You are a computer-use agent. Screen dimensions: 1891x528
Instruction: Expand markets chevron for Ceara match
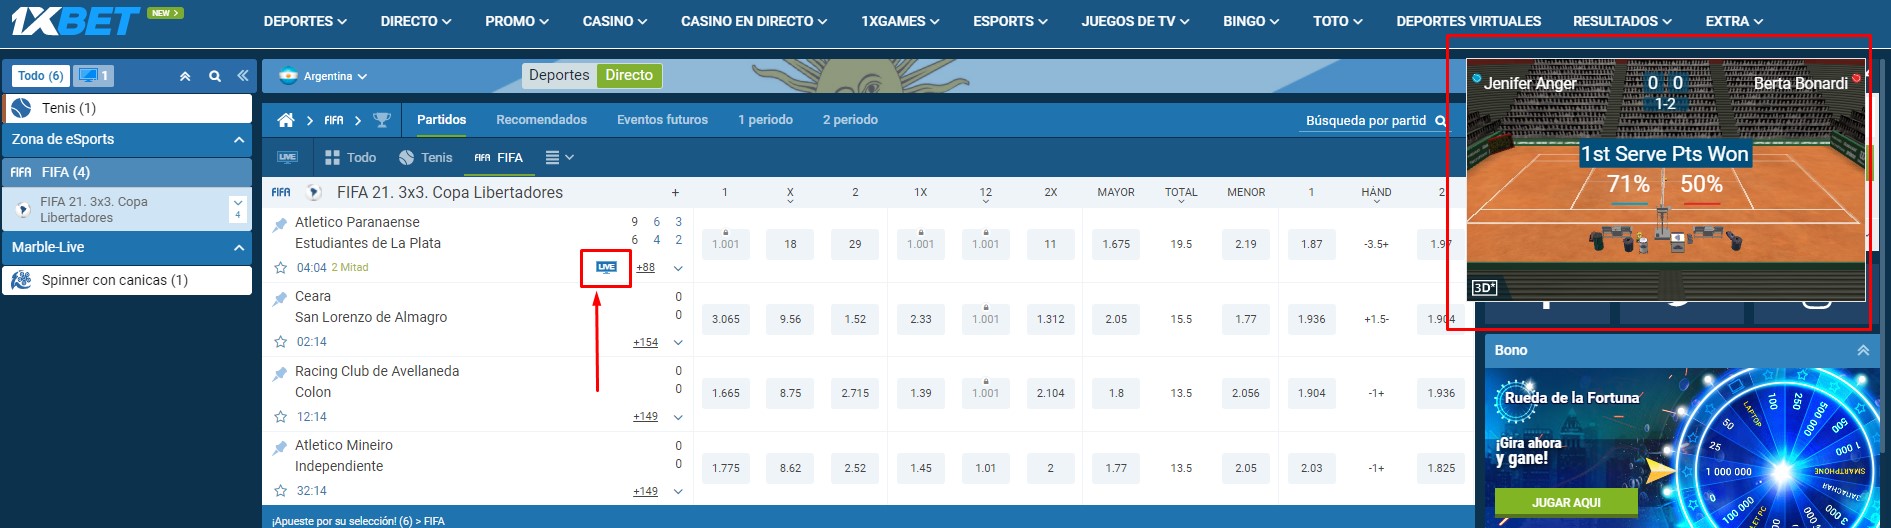pyautogui.click(x=678, y=342)
